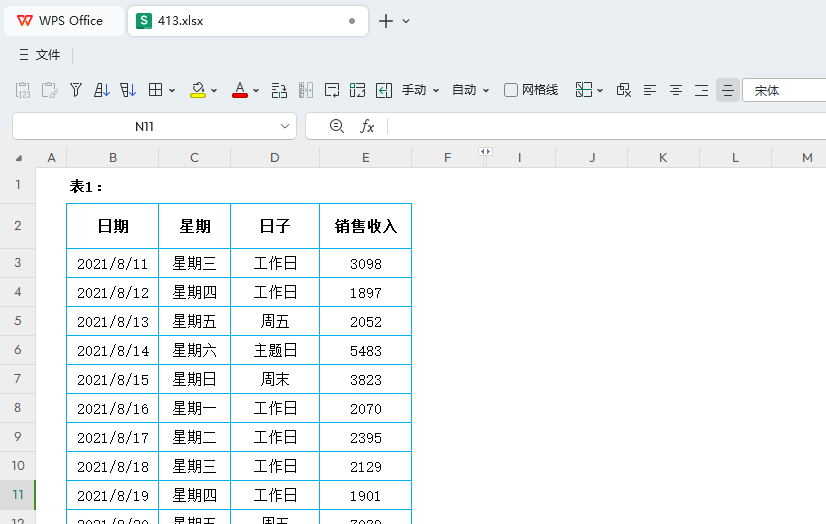Image resolution: width=826 pixels, height=524 pixels.
Task: Select the sales value 1901
Action: (x=366, y=495)
